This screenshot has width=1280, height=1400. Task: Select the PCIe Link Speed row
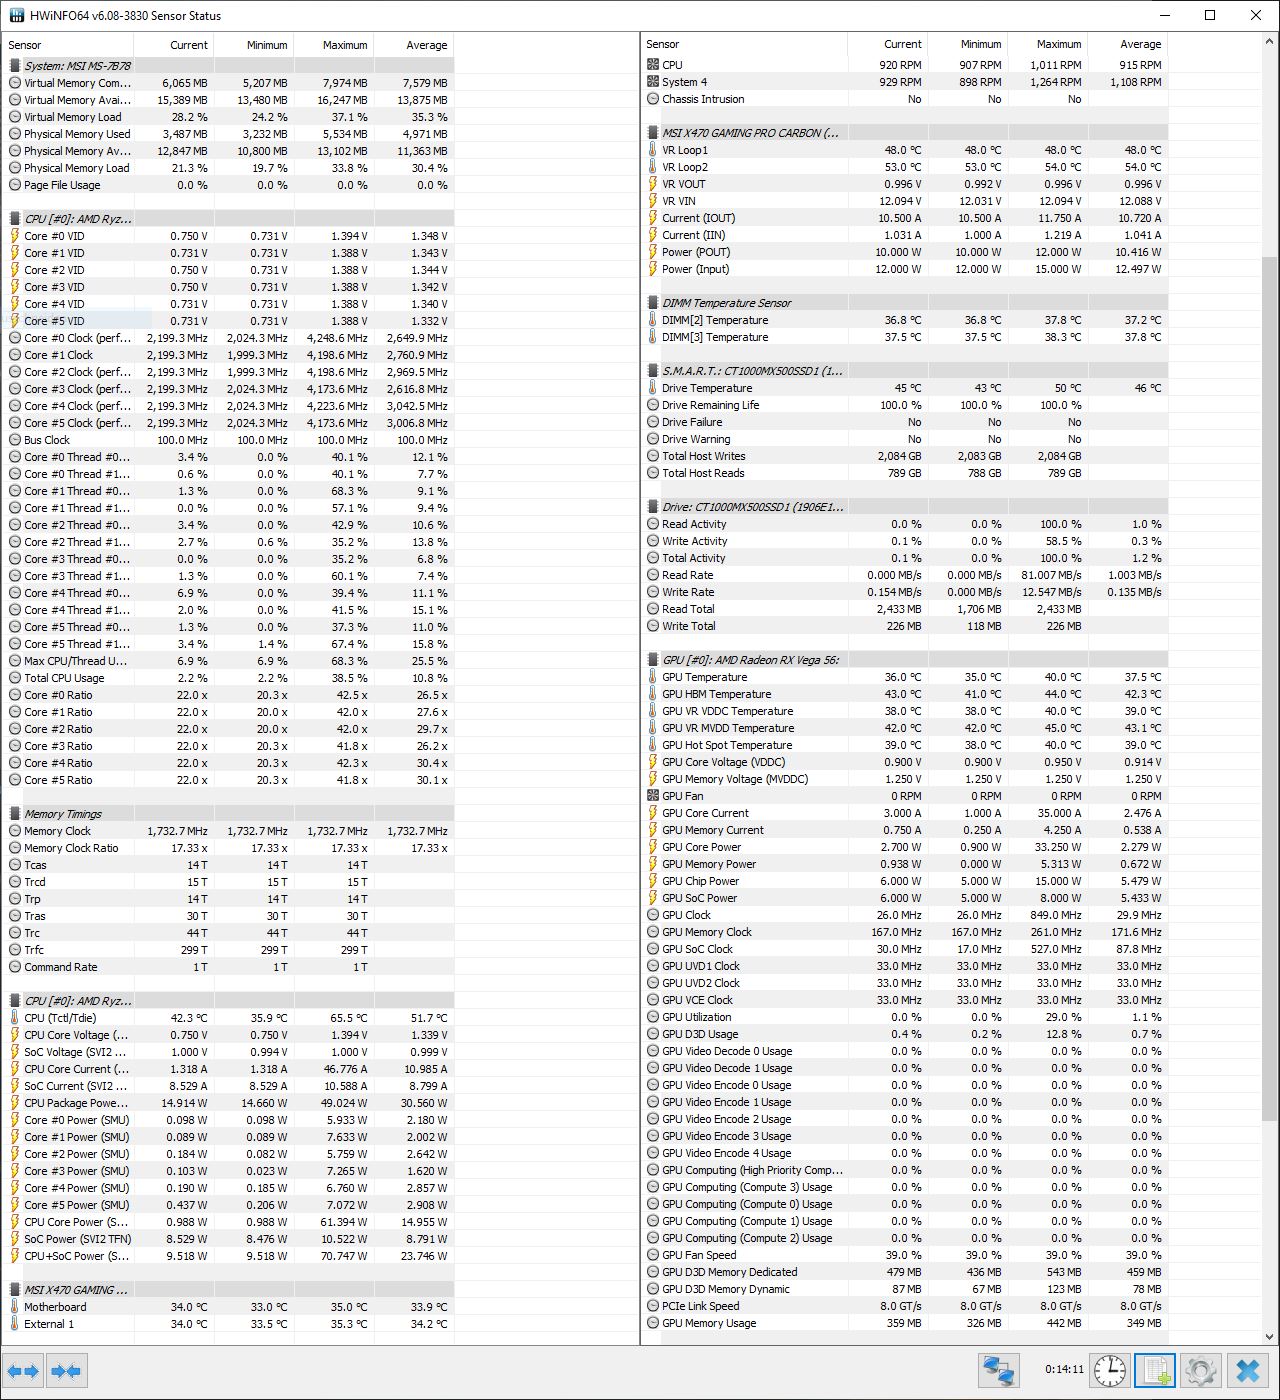[906, 1306]
